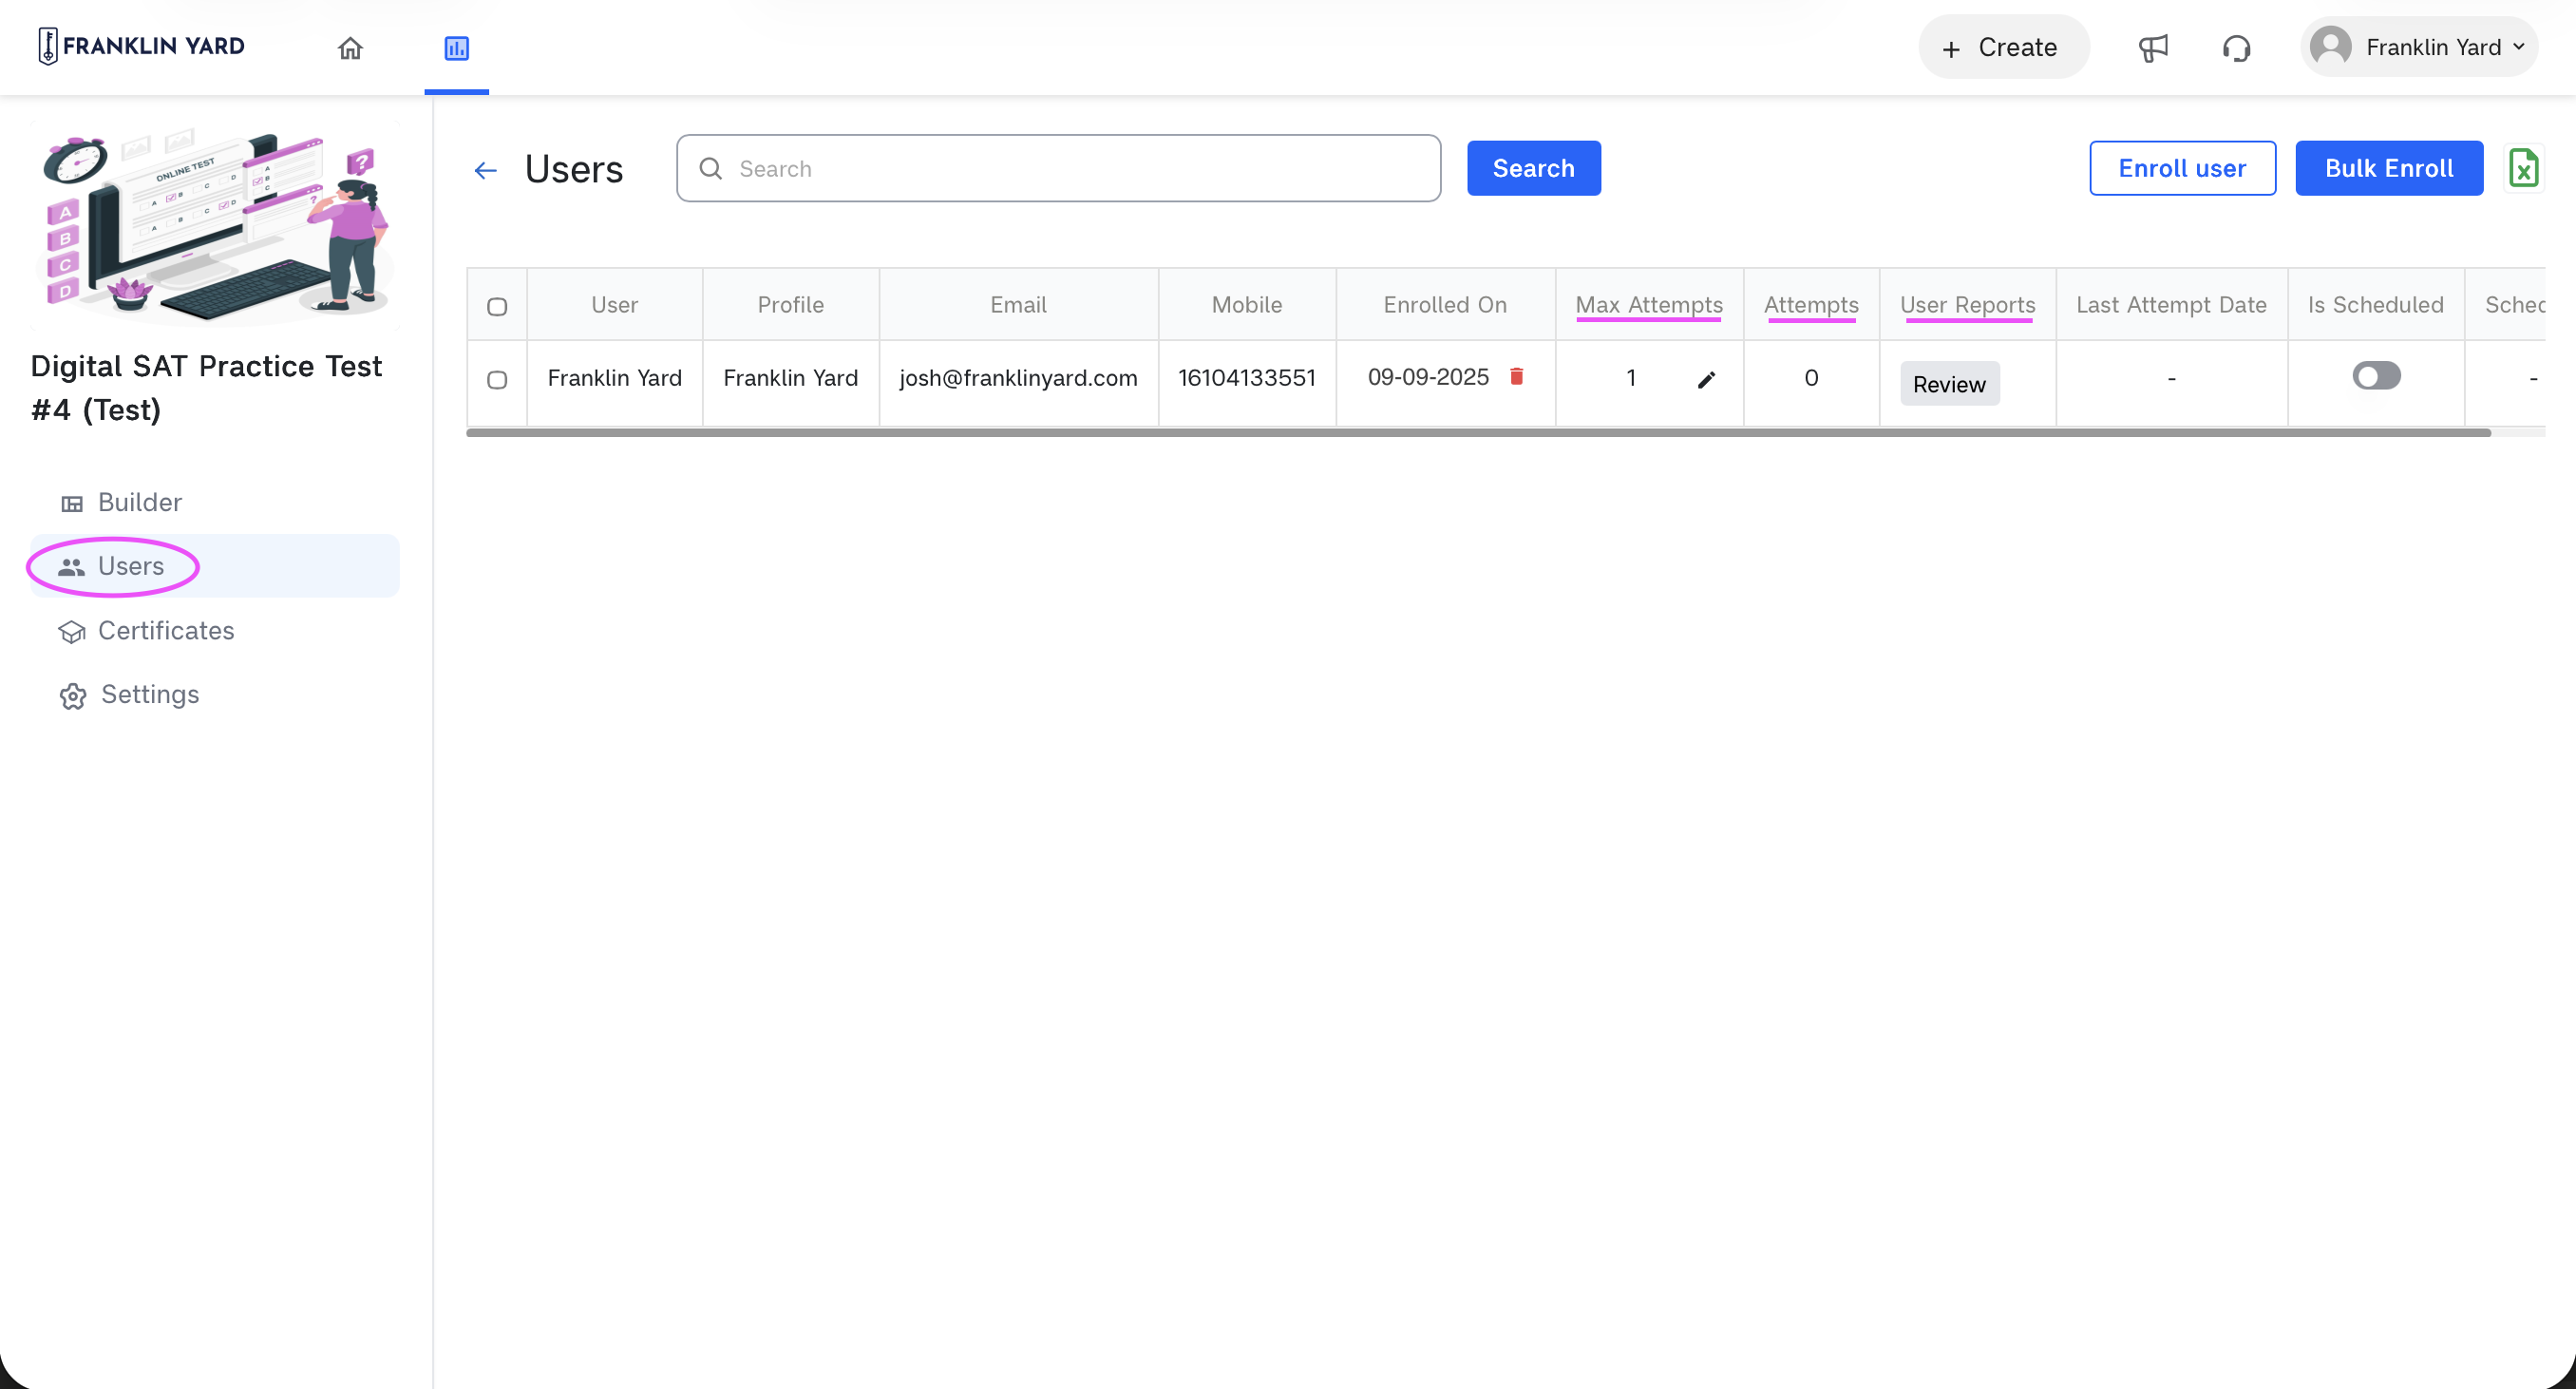Screen dimensions: 2576x1389
Task: Click the user avatar icon
Action: [x=2331, y=47]
